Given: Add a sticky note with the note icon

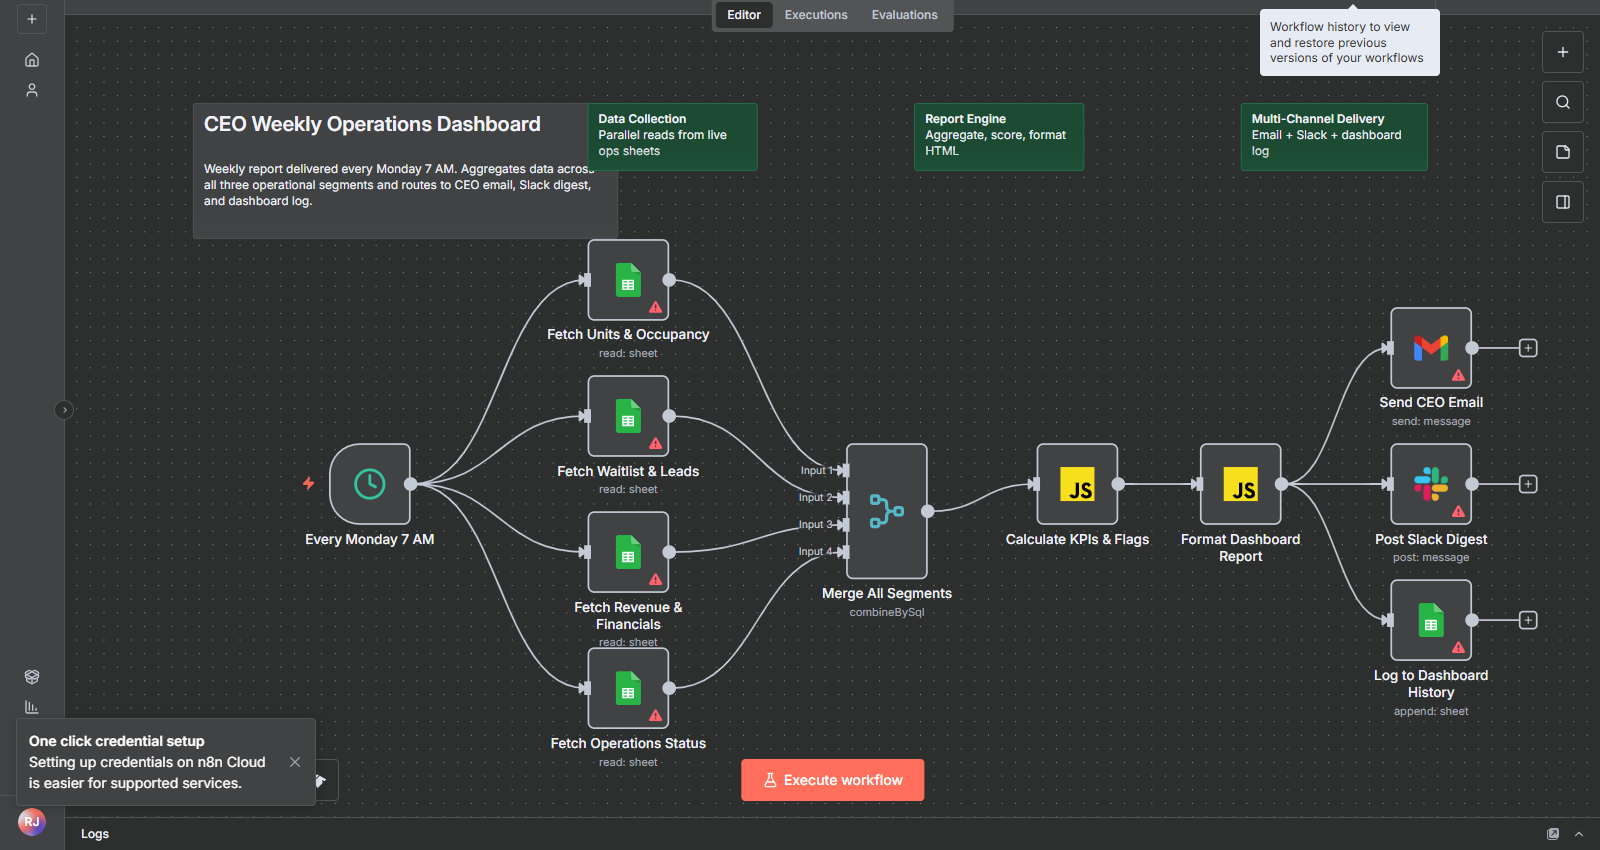Looking at the screenshot, I should [1563, 152].
